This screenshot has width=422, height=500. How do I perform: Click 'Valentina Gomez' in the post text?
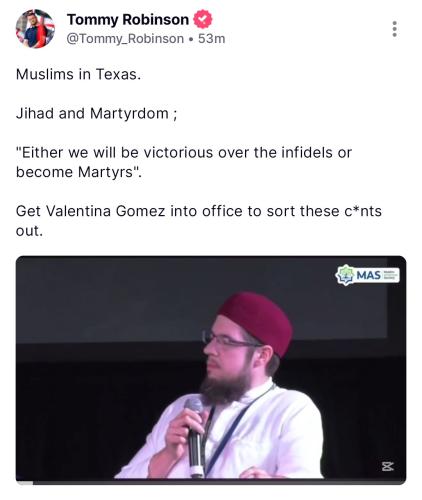point(105,211)
